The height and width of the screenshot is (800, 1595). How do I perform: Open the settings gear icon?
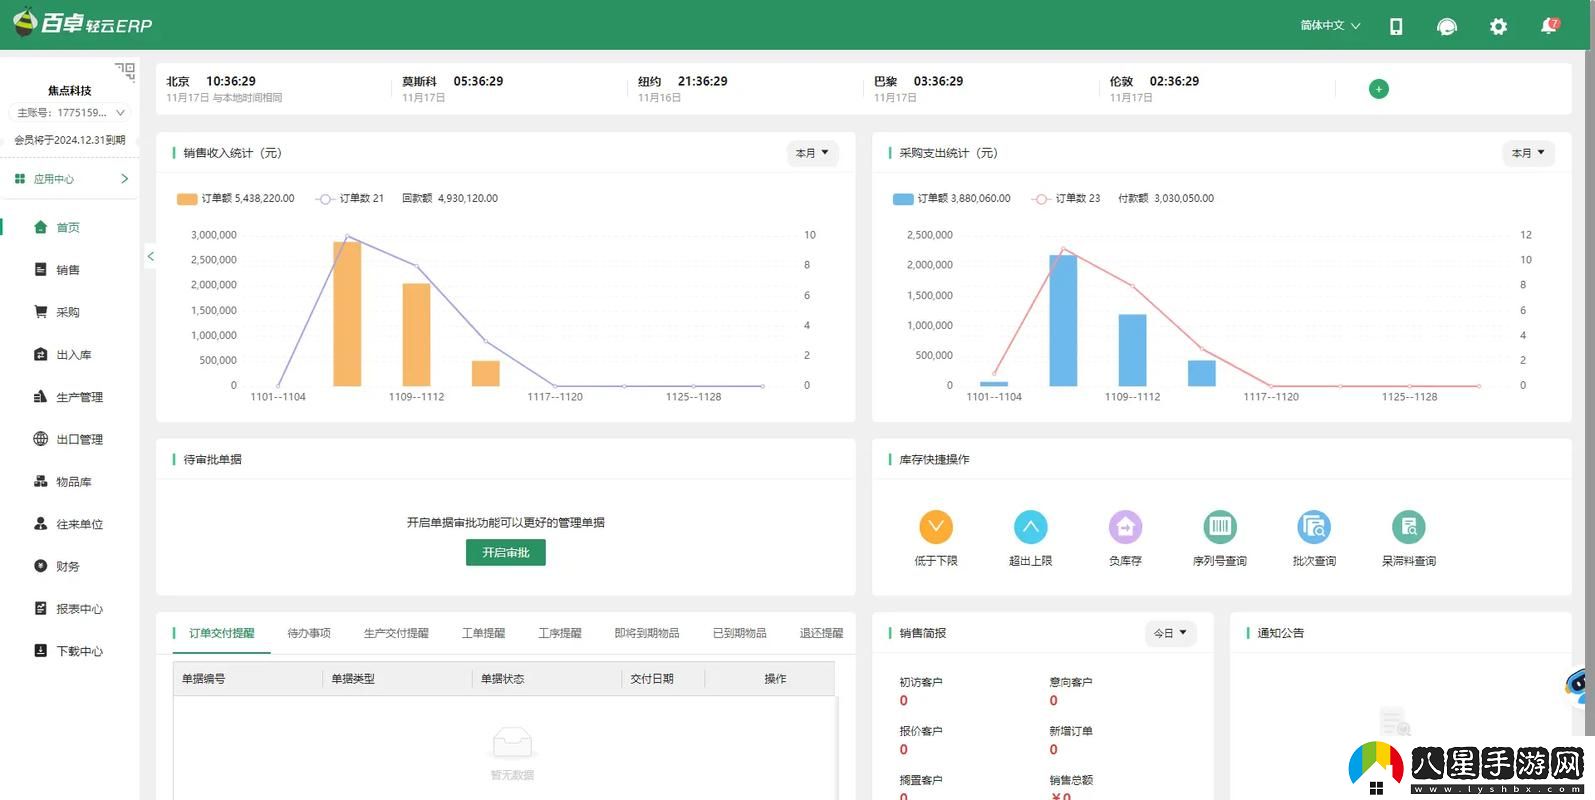1498,26
